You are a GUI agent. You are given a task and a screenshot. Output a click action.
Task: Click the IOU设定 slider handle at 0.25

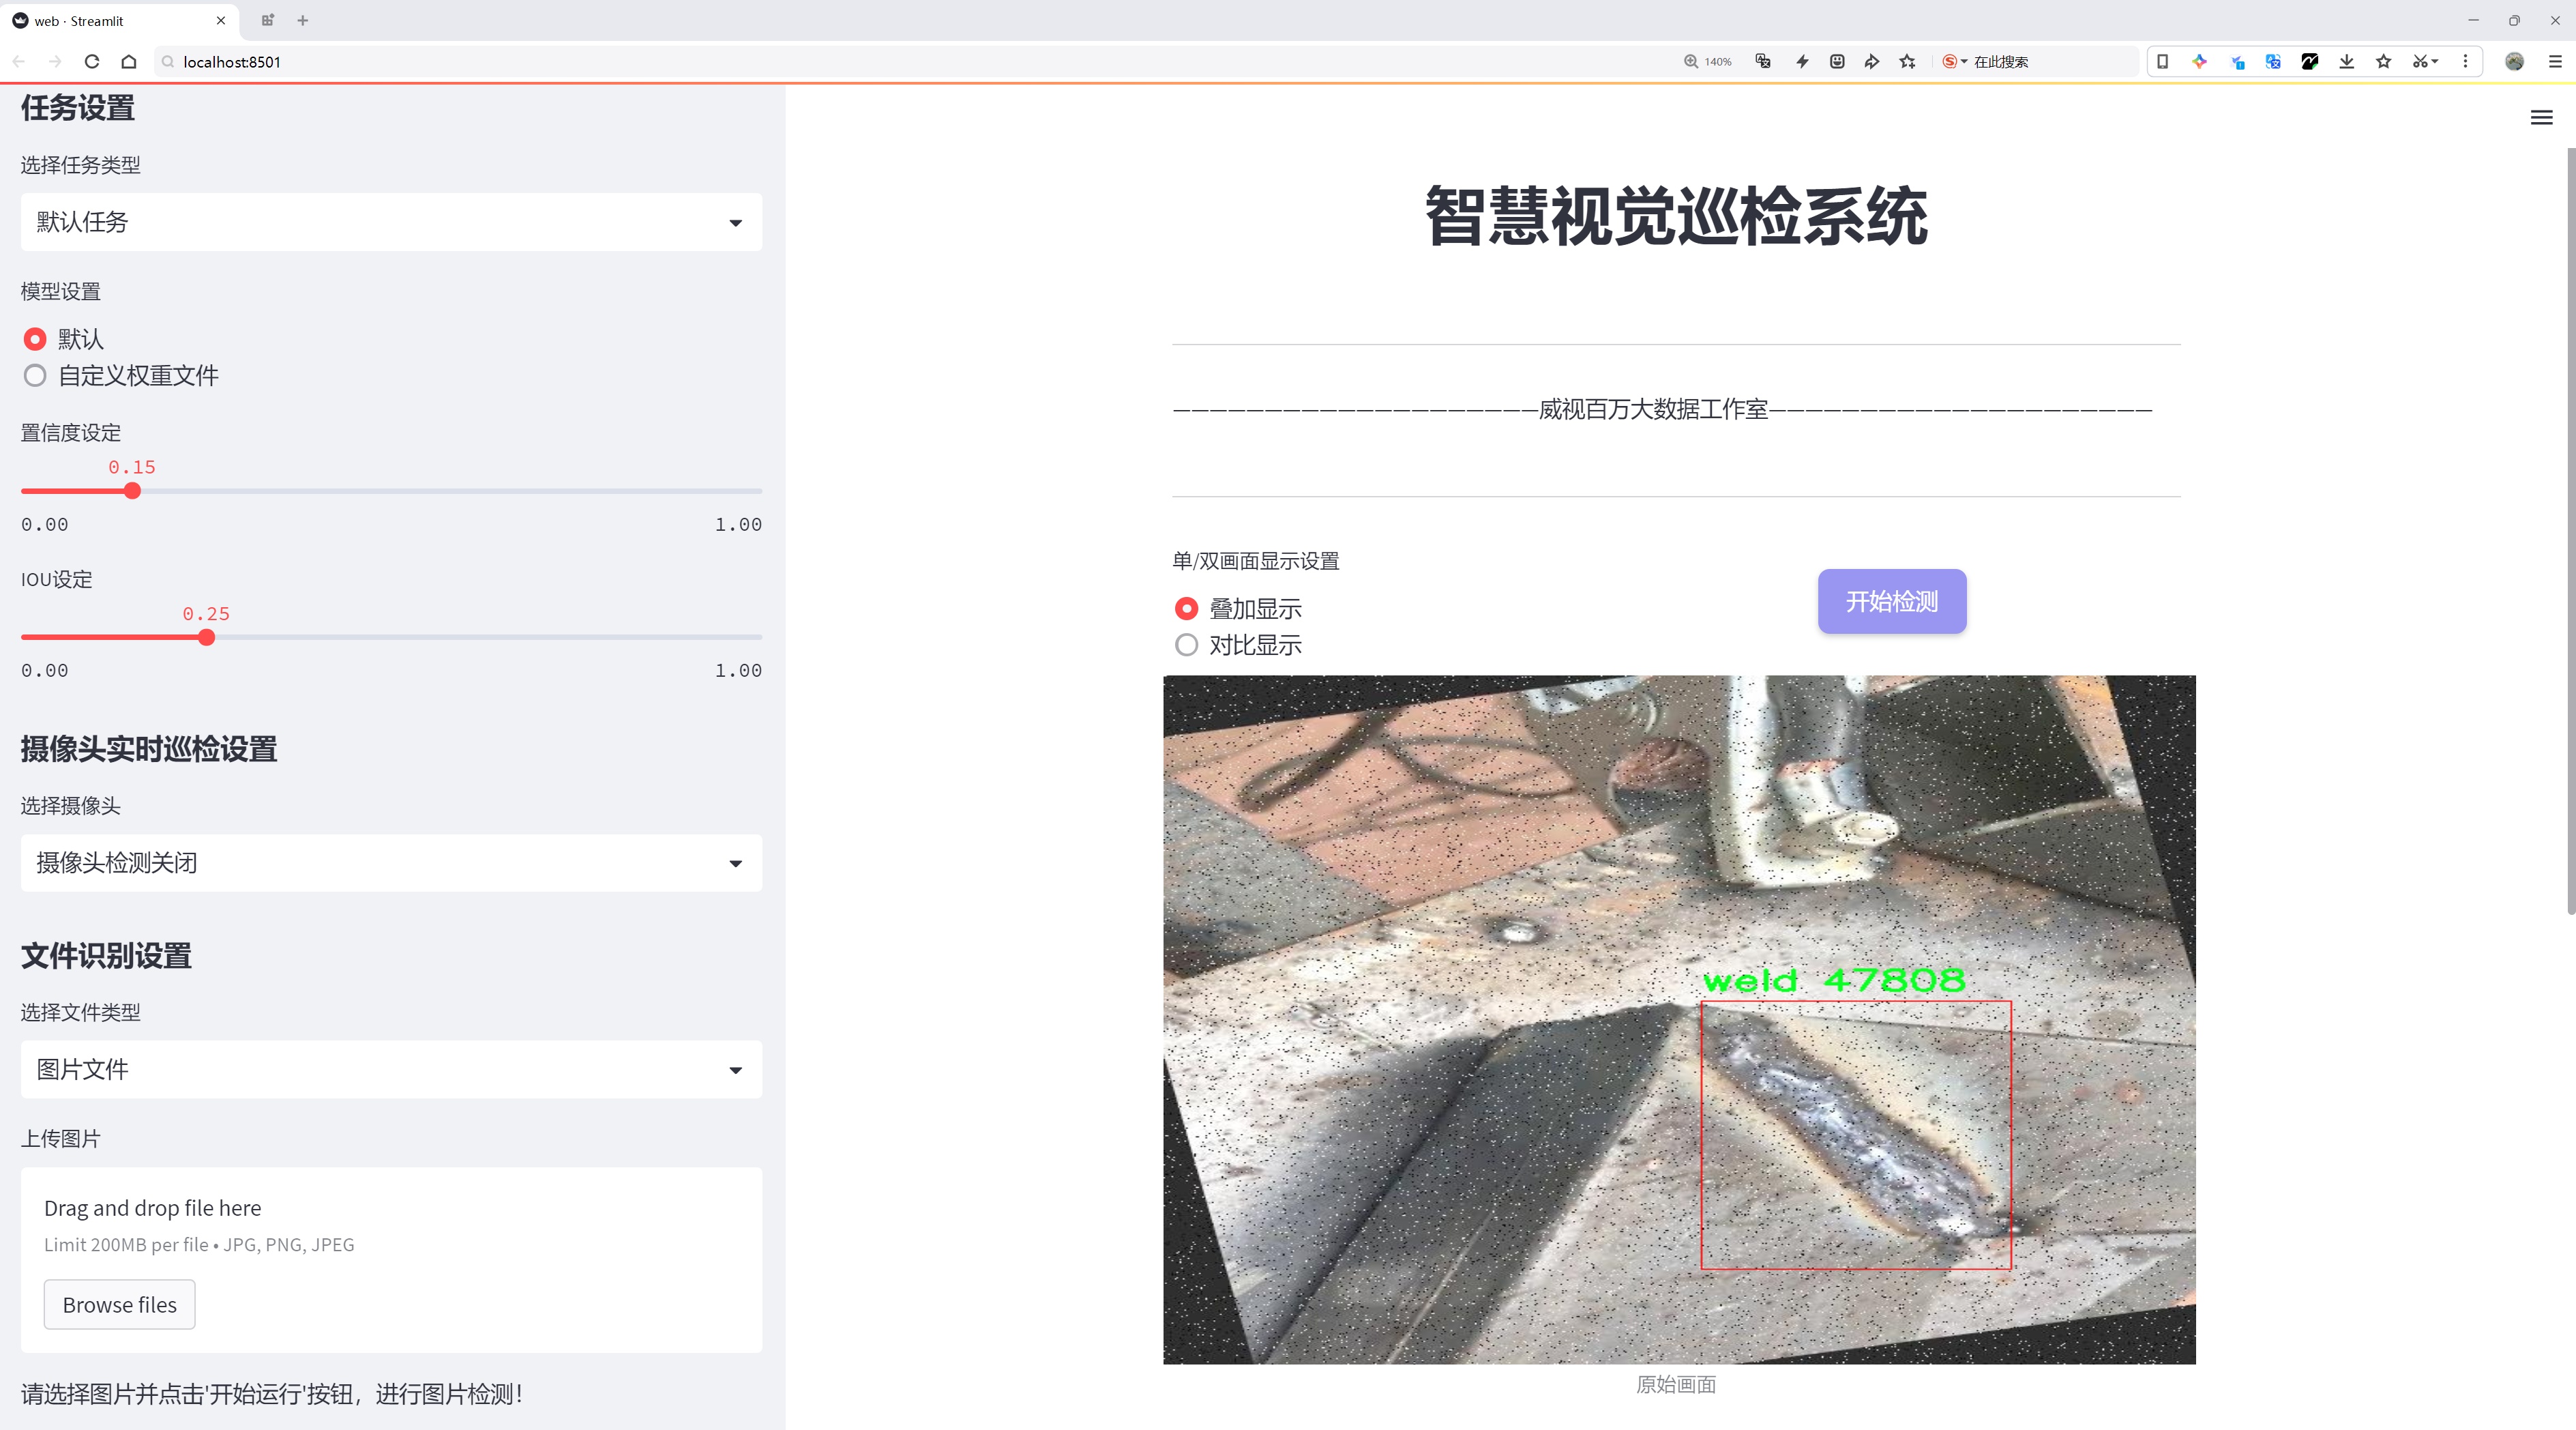coord(206,638)
